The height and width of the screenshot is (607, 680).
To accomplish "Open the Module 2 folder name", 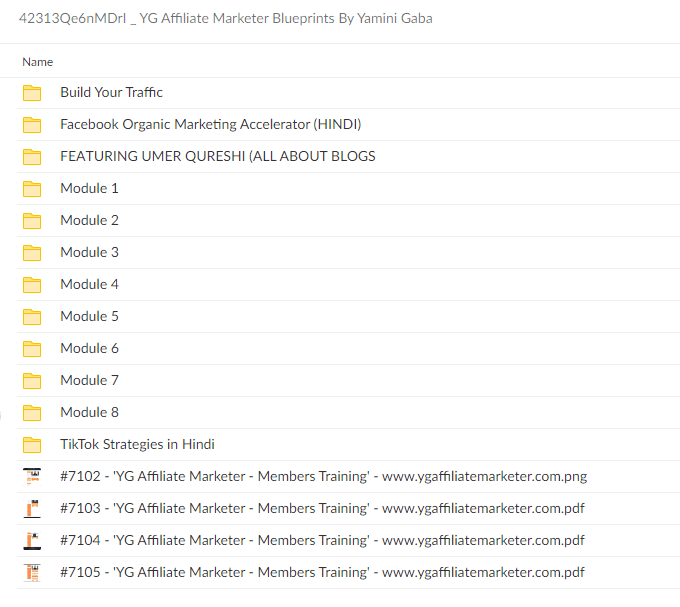I will pyautogui.click(x=89, y=220).
